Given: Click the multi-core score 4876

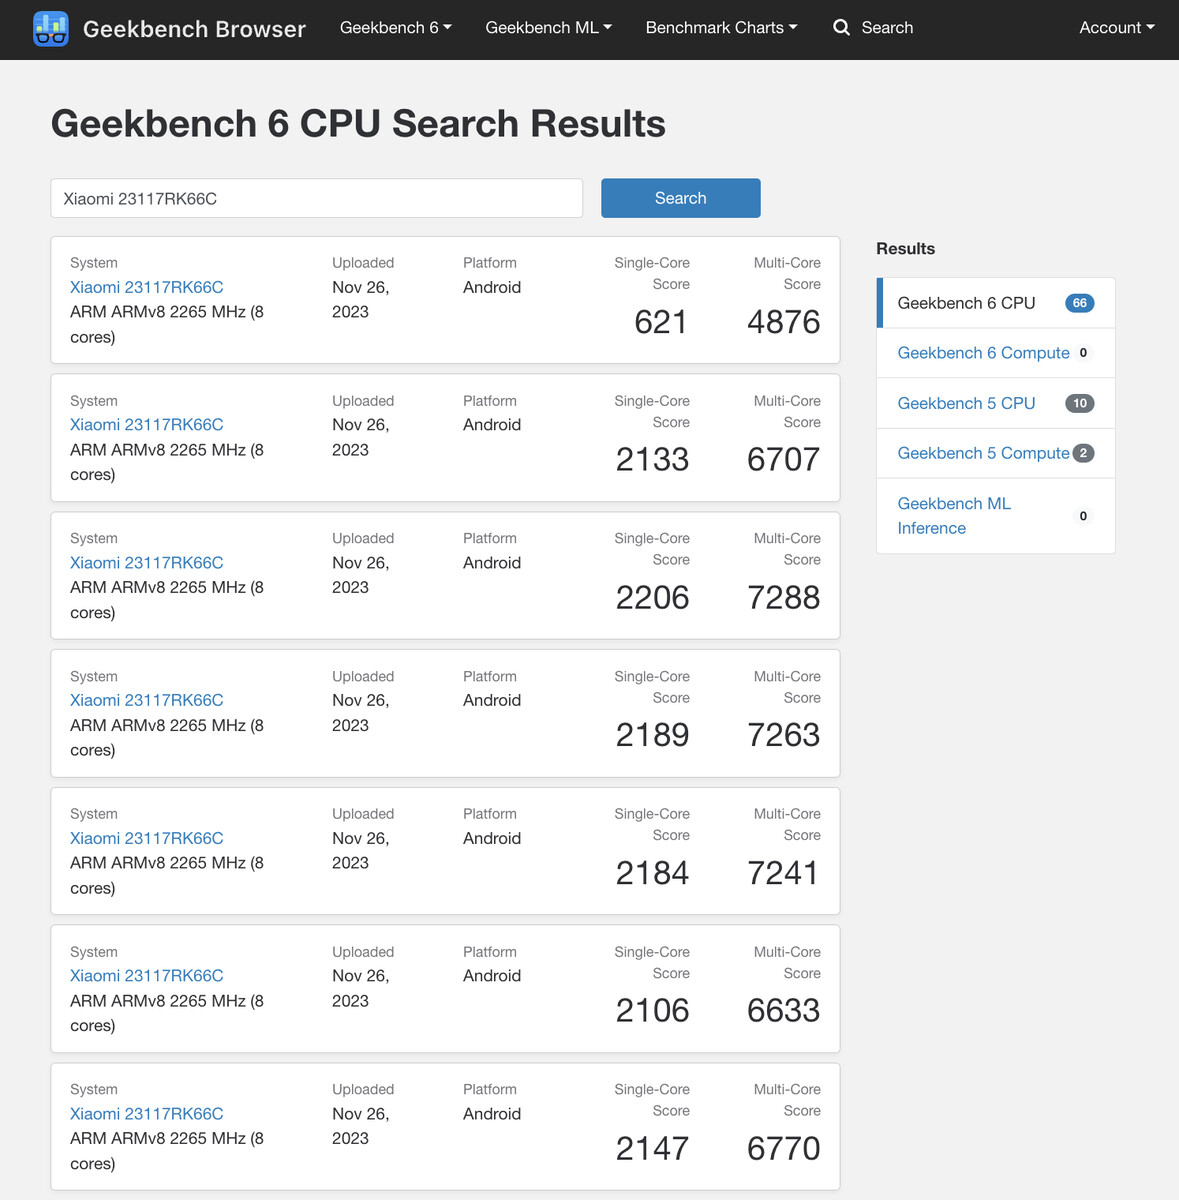Looking at the screenshot, I should pyautogui.click(x=784, y=322).
